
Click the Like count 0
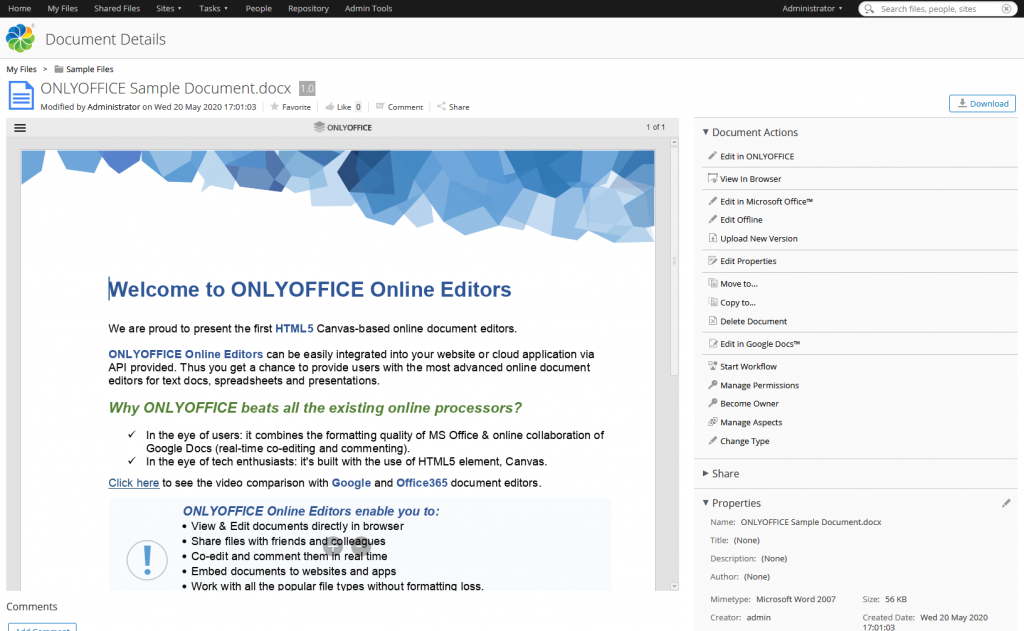(x=358, y=107)
